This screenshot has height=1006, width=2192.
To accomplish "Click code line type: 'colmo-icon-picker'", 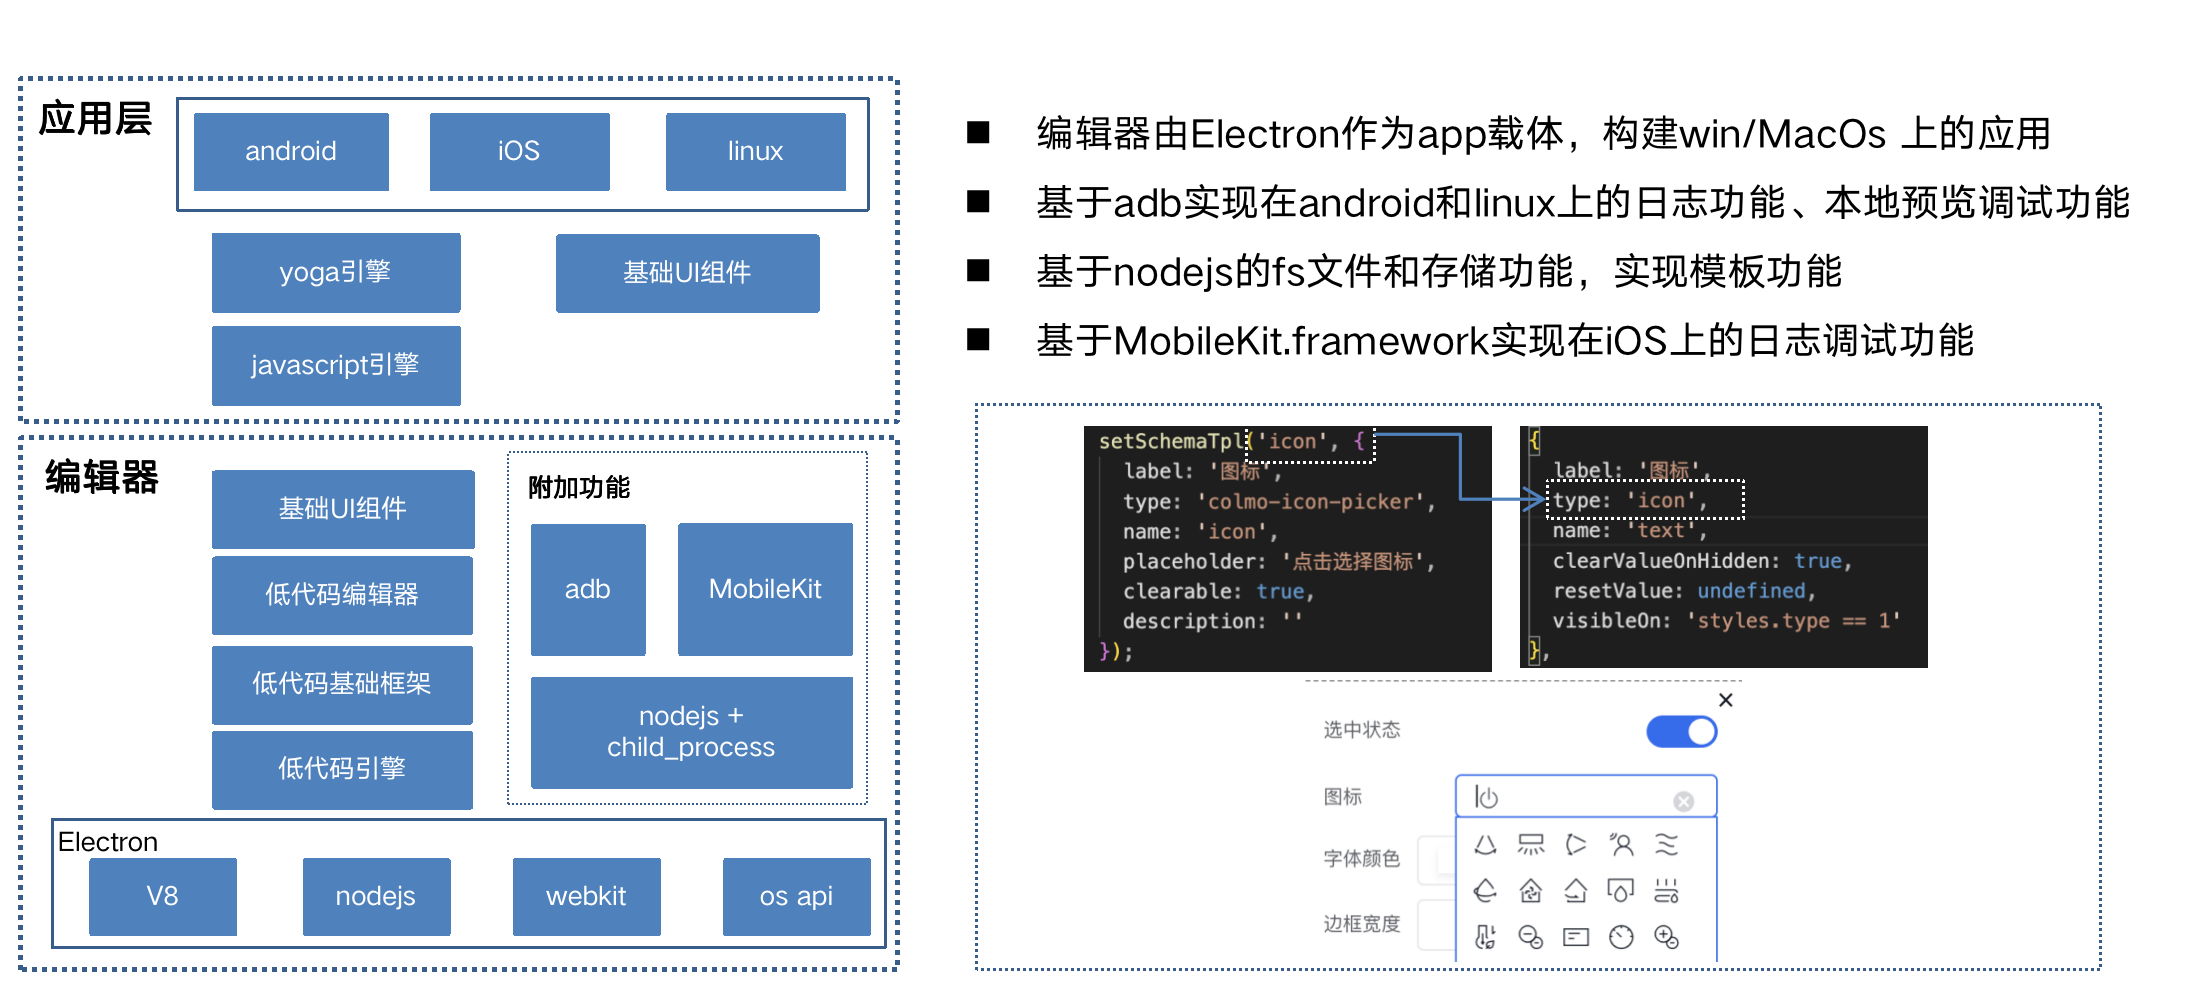I will pyautogui.click(x=1279, y=501).
